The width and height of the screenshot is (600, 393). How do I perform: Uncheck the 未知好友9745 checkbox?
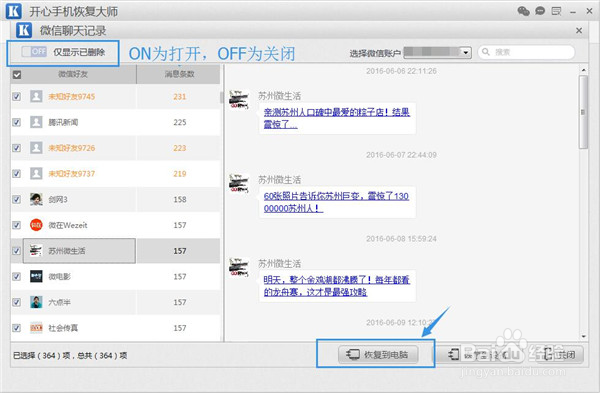16,96
